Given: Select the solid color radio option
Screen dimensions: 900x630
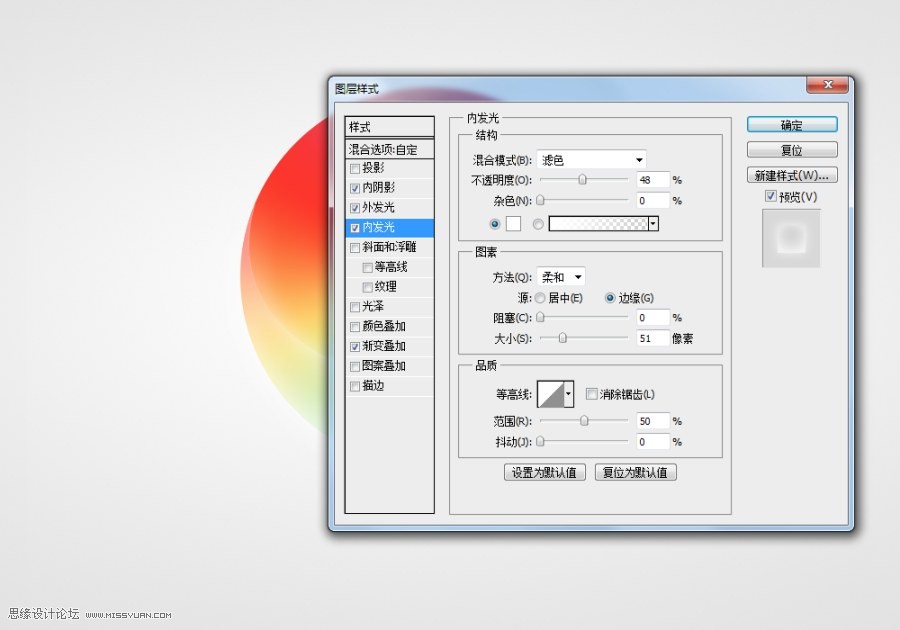Looking at the screenshot, I should [494, 223].
